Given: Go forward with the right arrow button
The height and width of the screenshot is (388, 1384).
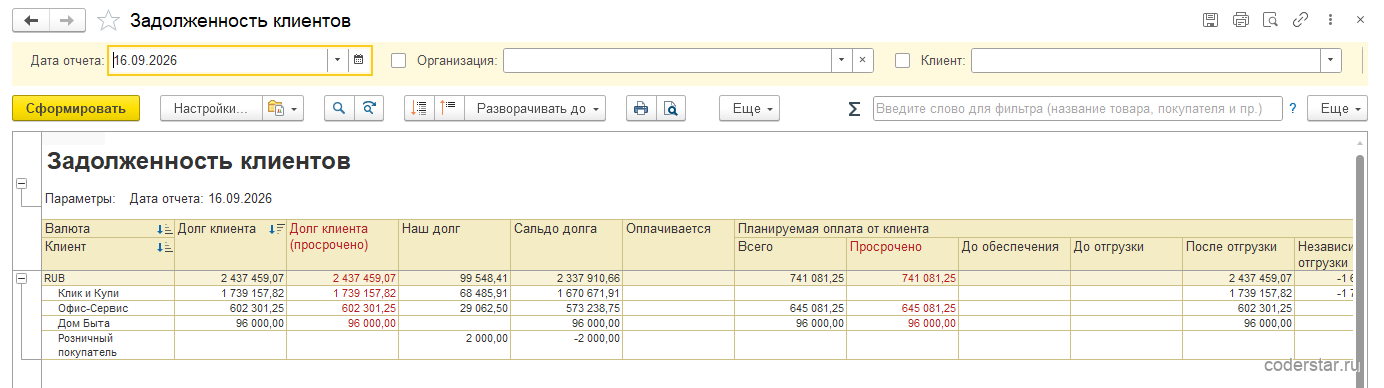Looking at the screenshot, I should click(67, 20).
